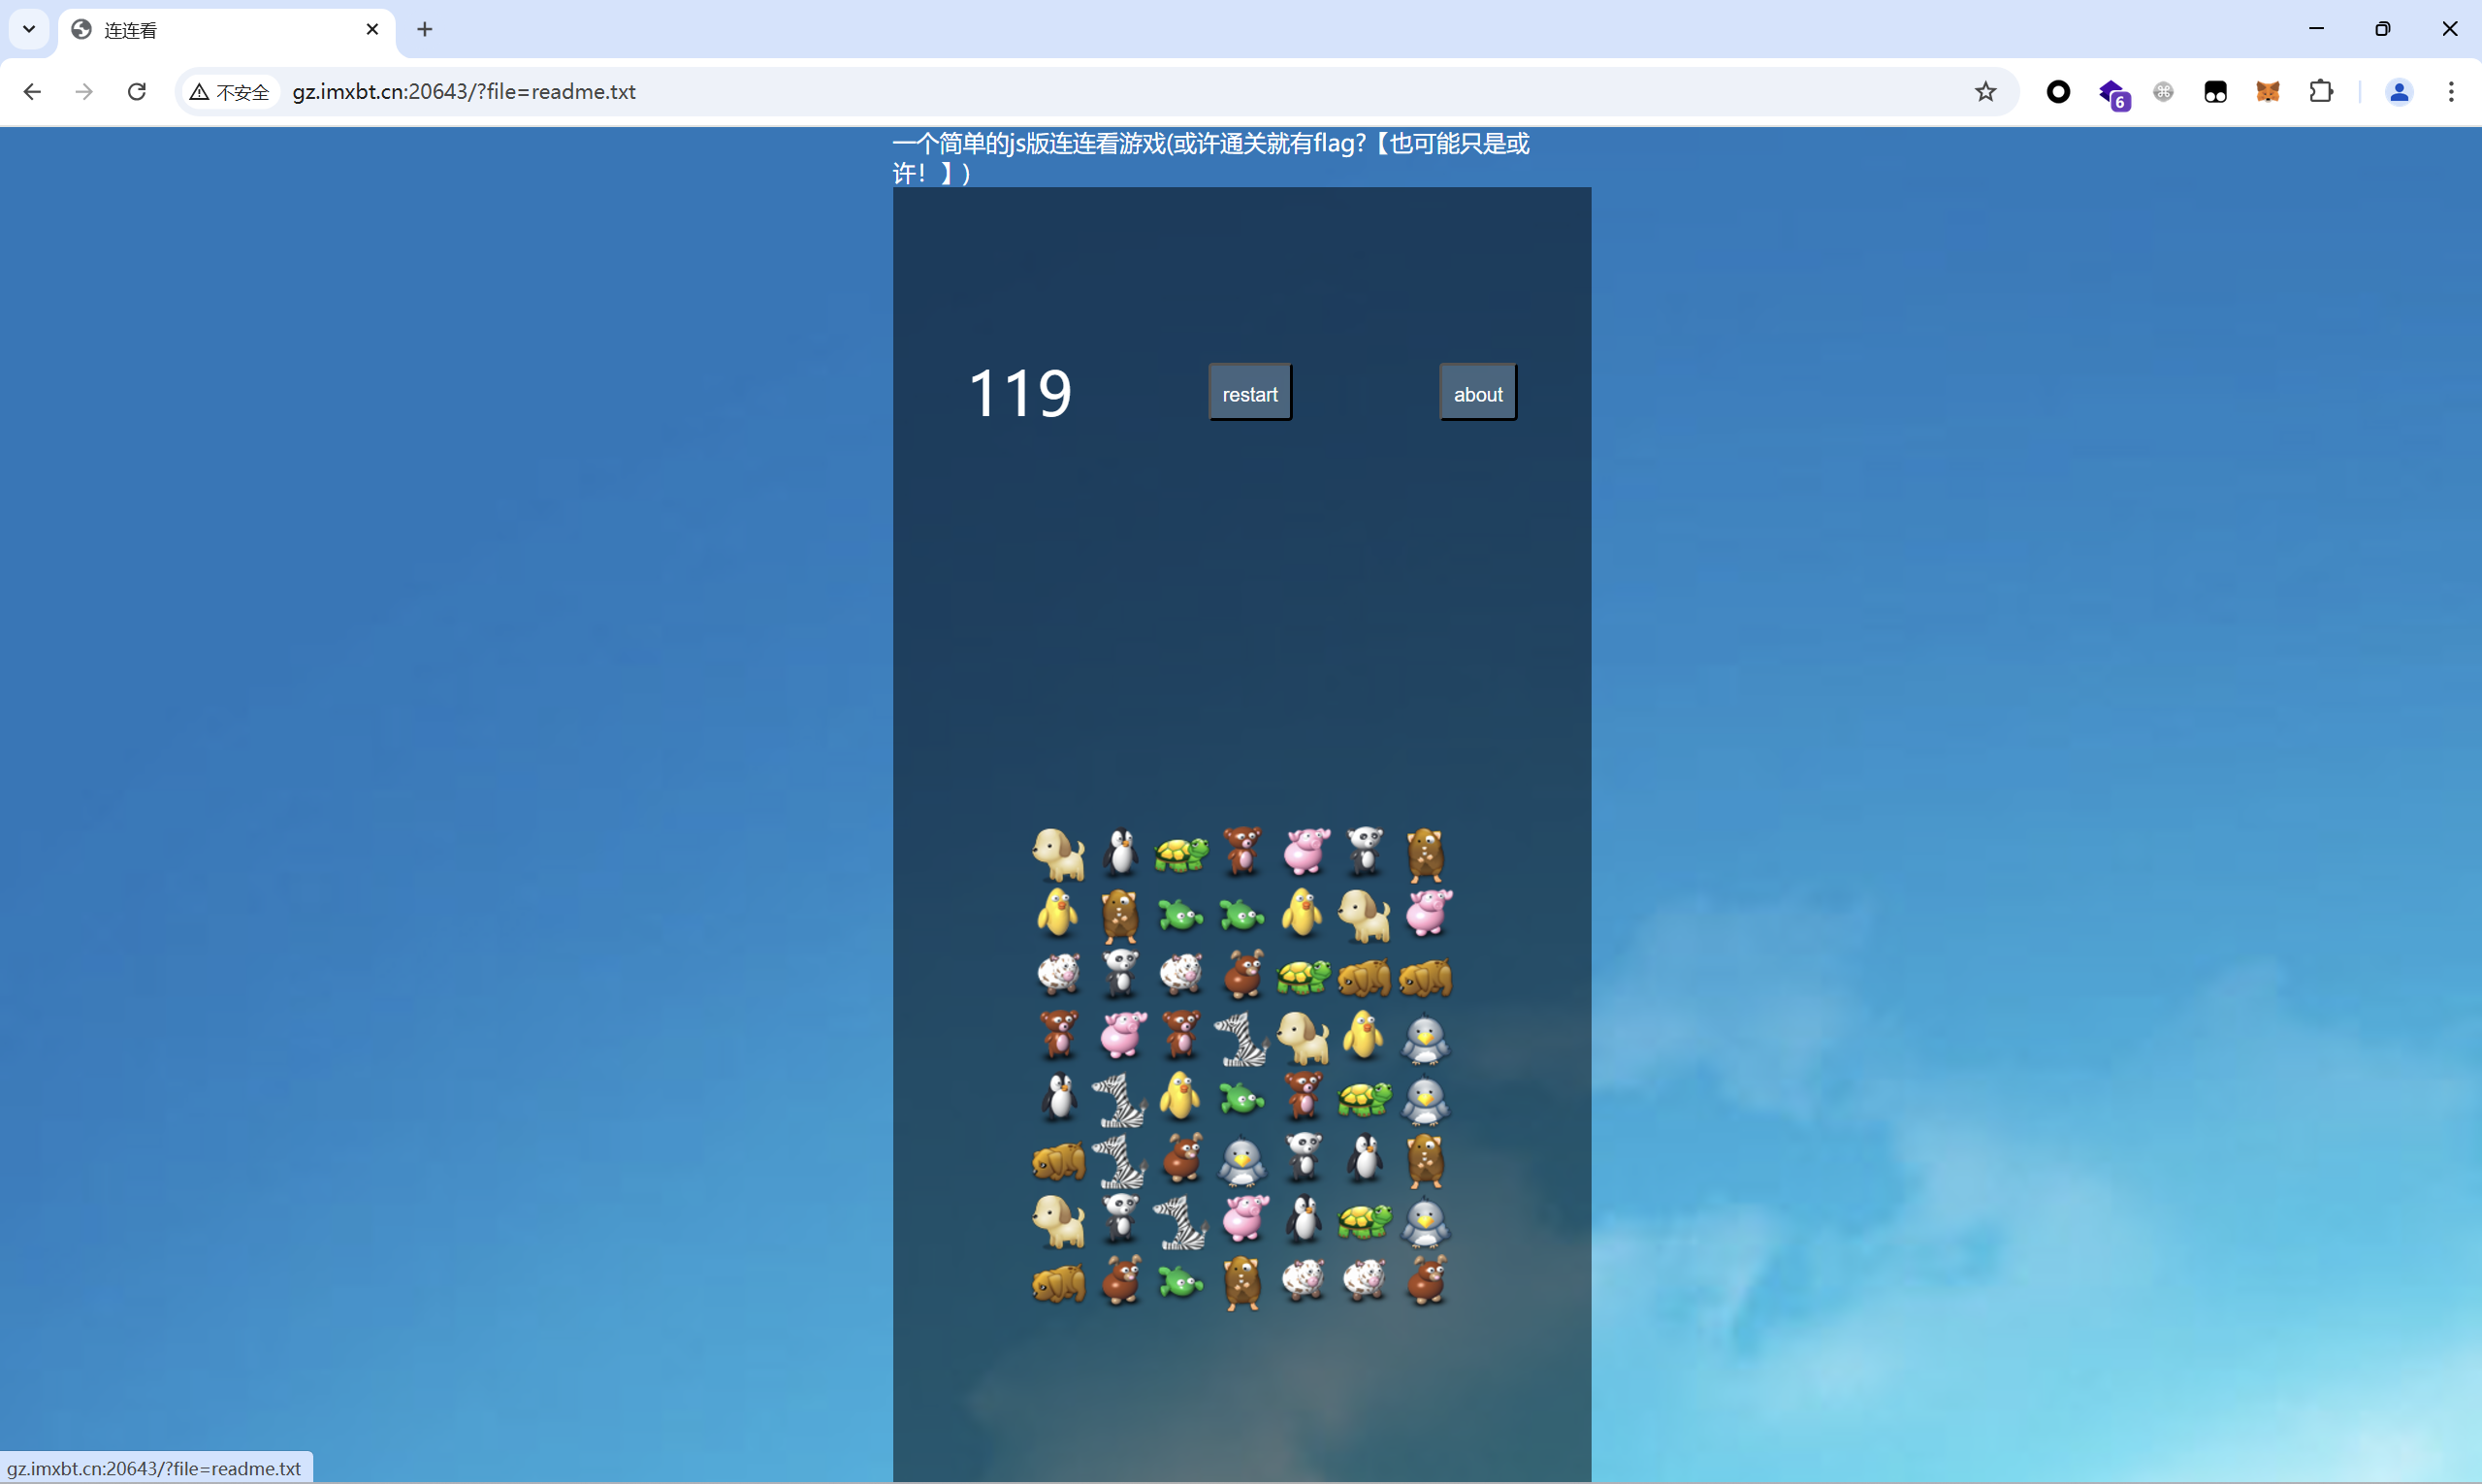The height and width of the screenshot is (1484, 2482).
Task: Select the zebra in the fourth row
Action: point(1242,1039)
